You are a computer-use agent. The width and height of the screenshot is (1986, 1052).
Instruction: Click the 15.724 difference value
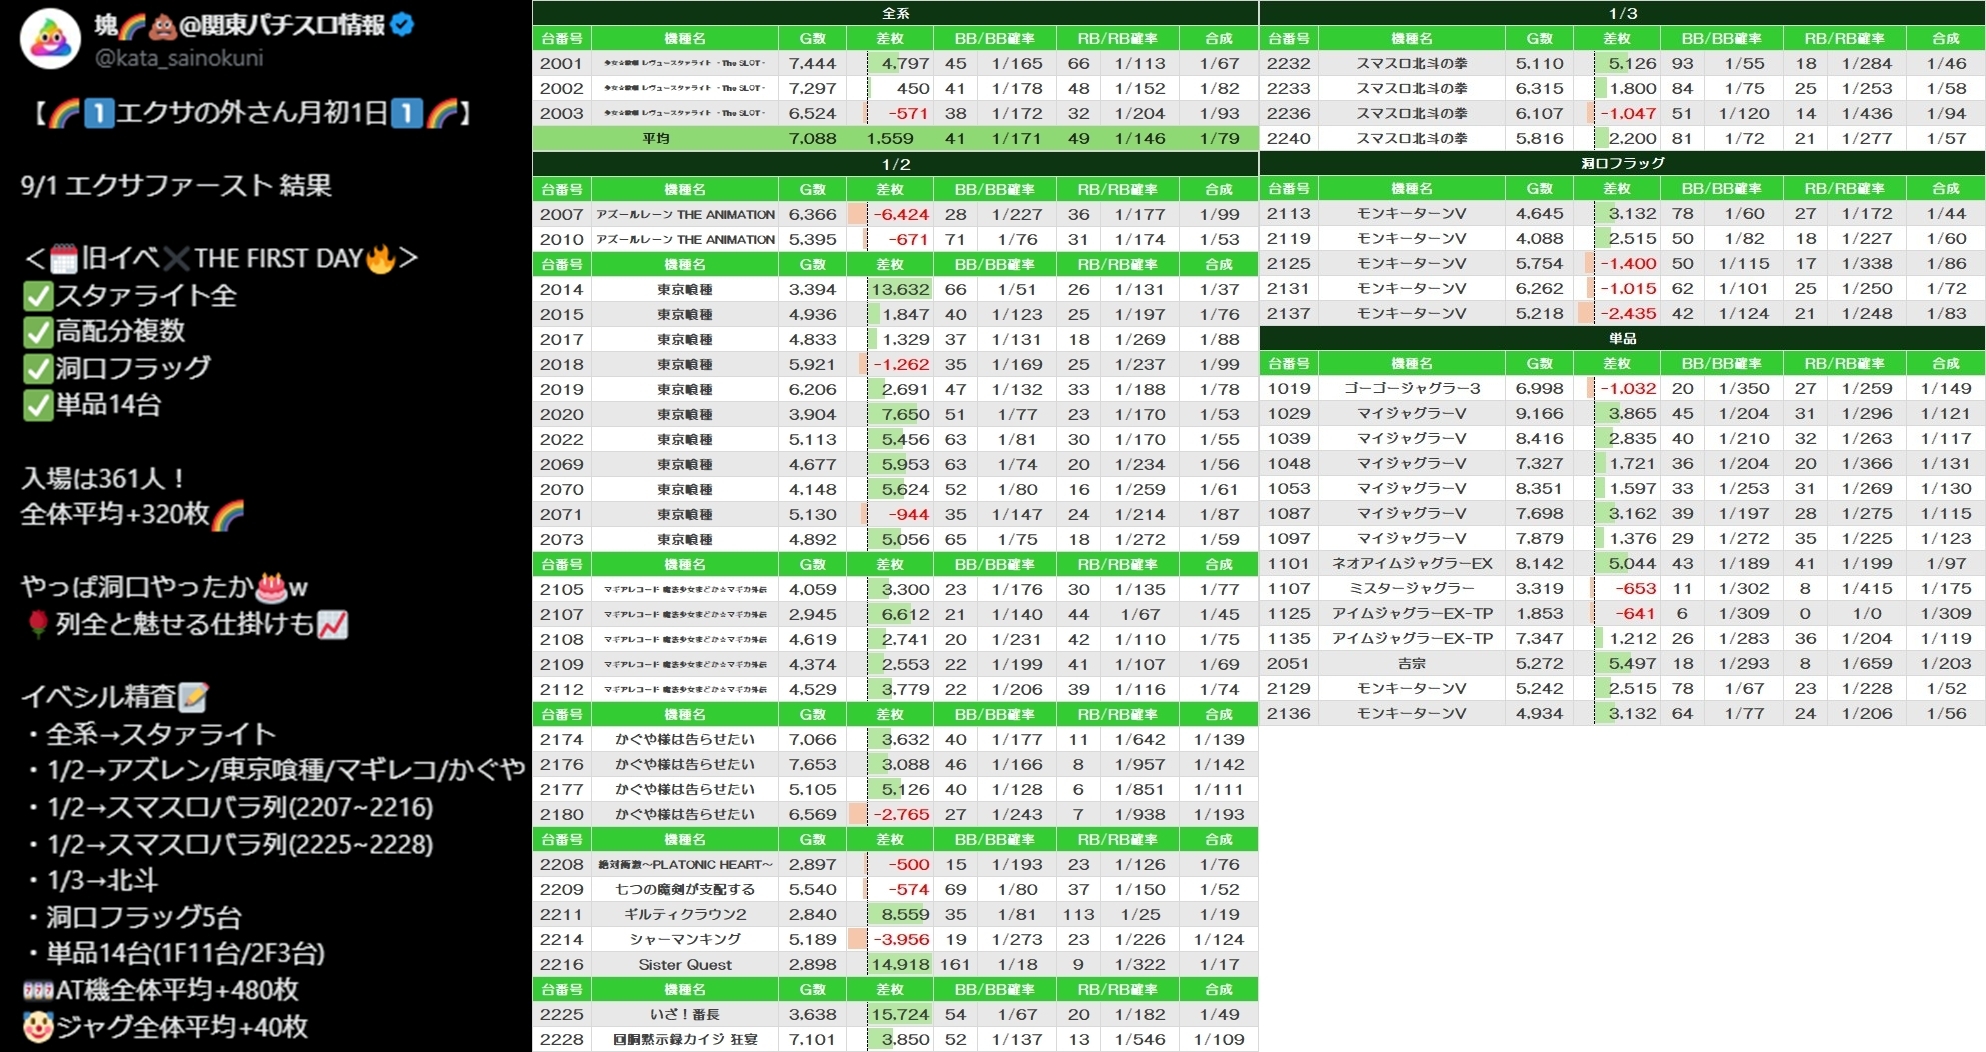[900, 1014]
